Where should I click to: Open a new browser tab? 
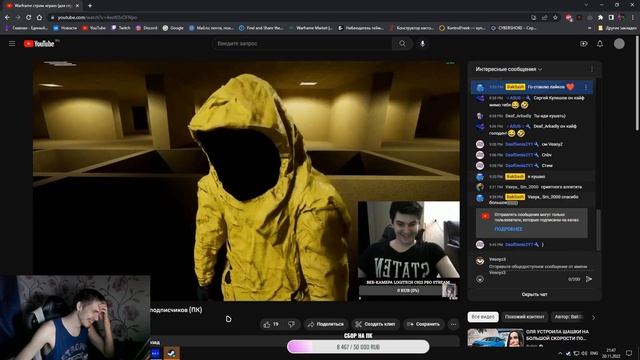pos(90,6)
